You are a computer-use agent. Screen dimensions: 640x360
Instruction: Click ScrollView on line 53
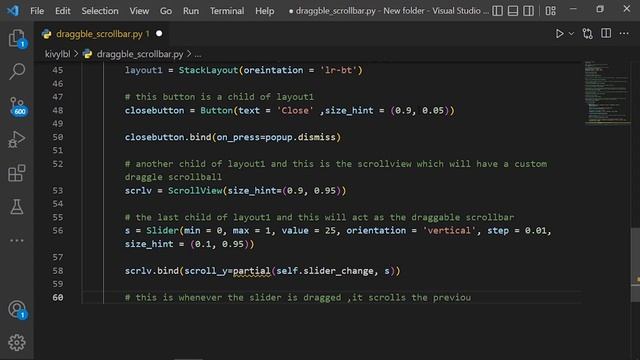tap(195, 191)
